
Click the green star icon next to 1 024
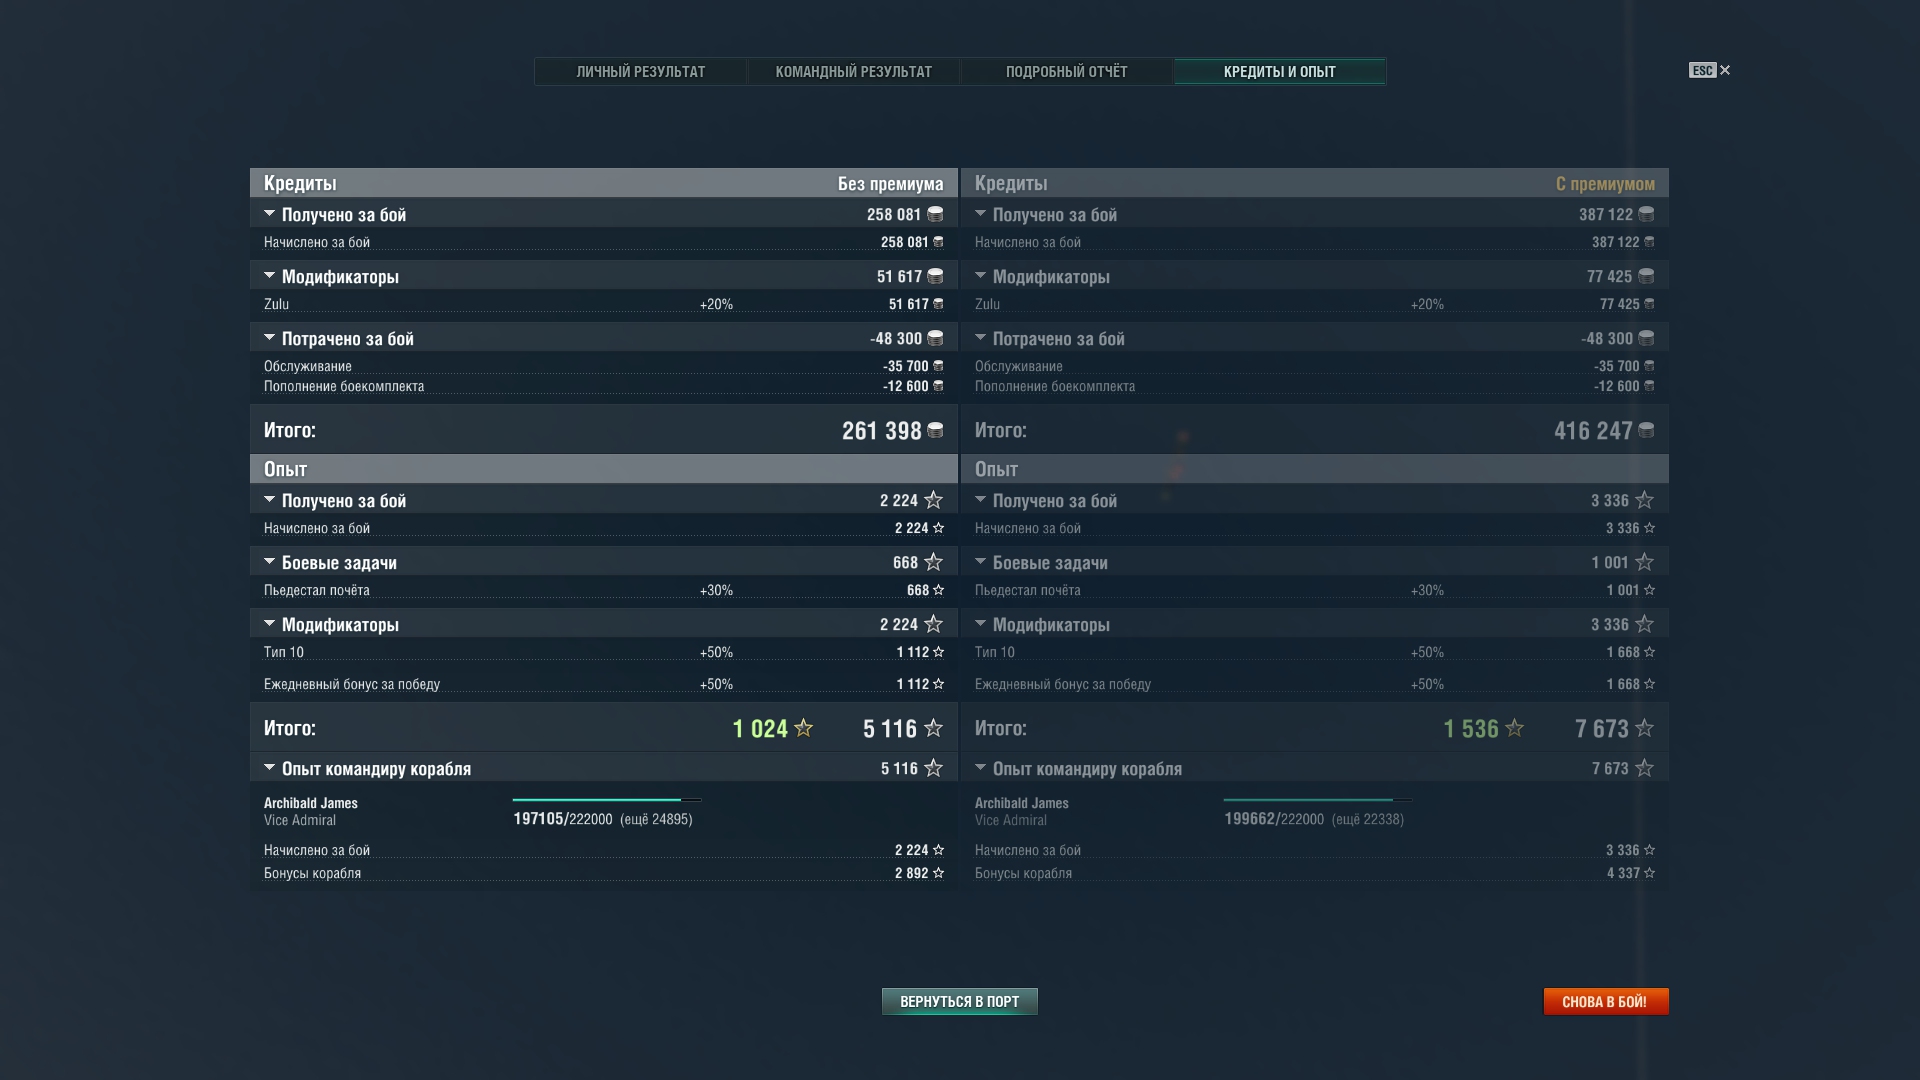tap(803, 729)
